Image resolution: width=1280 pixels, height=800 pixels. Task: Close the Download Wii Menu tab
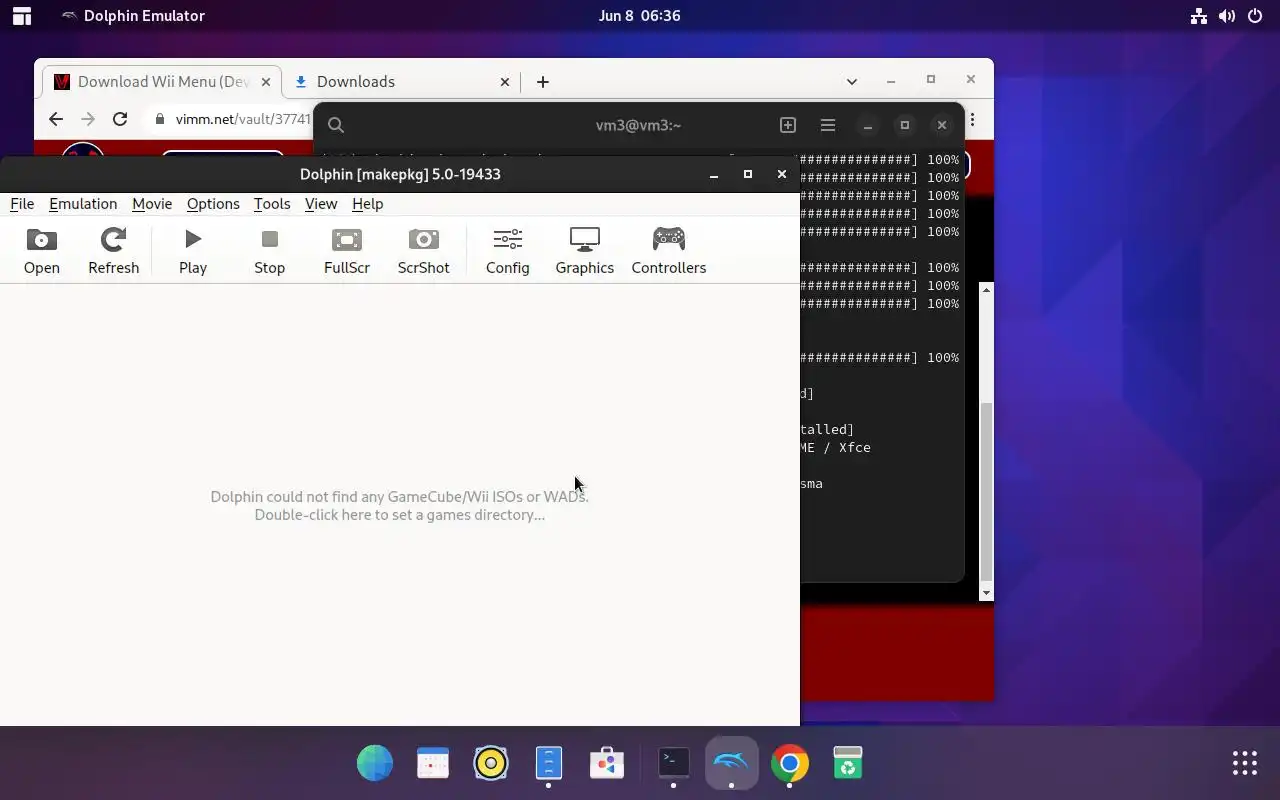(x=266, y=82)
